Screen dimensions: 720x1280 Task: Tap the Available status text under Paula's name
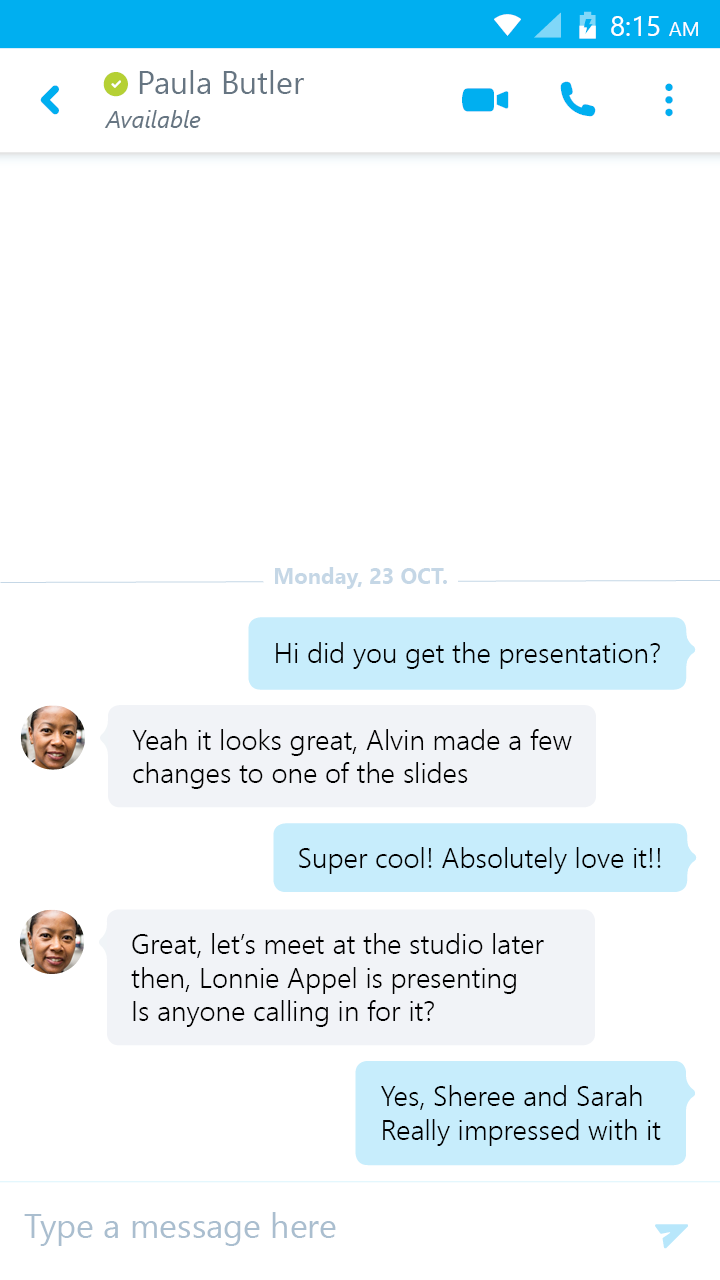(x=152, y=119)
